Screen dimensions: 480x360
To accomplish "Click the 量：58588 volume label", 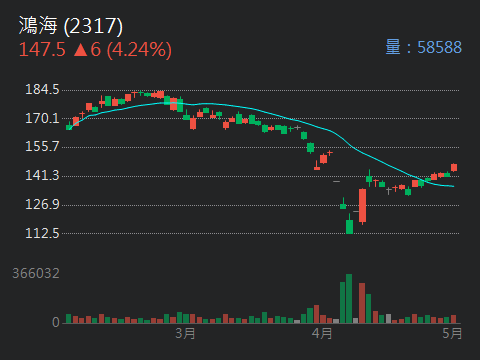I will point(424,47).
